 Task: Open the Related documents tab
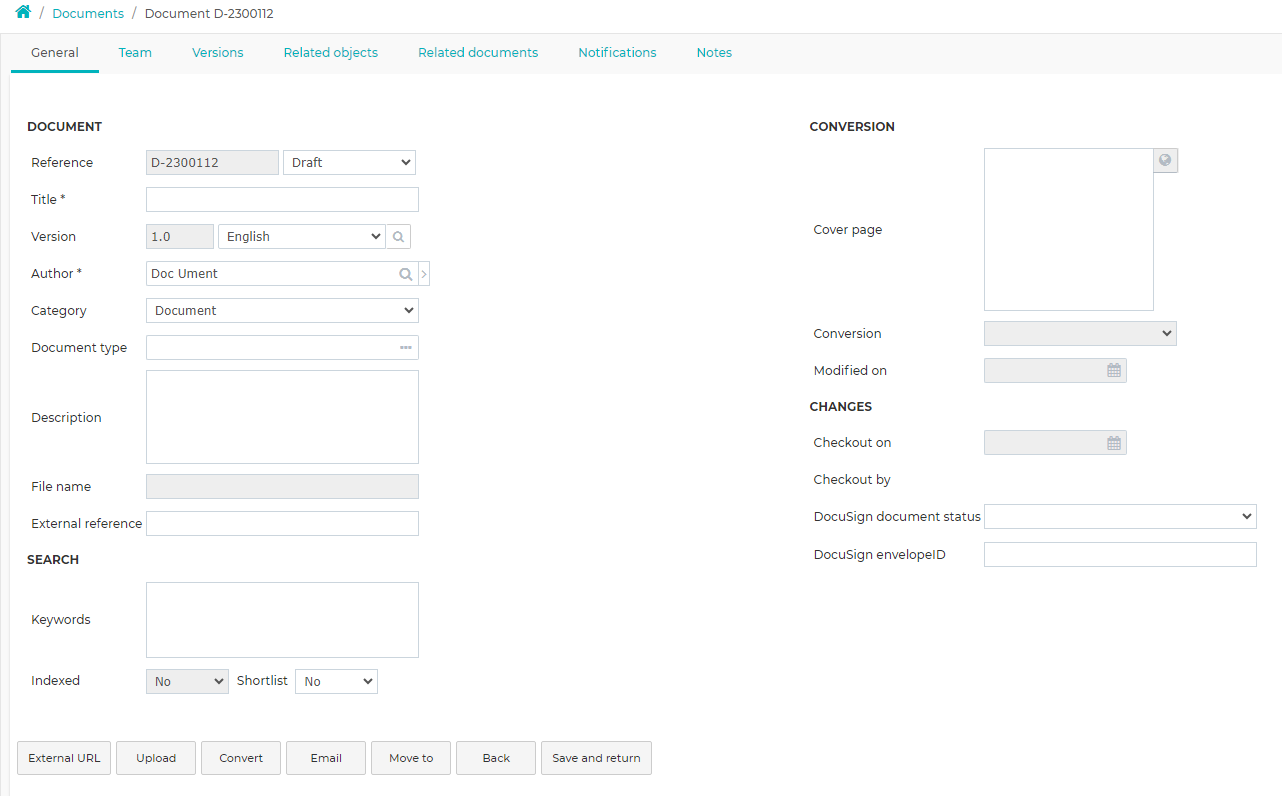[478, 53]
